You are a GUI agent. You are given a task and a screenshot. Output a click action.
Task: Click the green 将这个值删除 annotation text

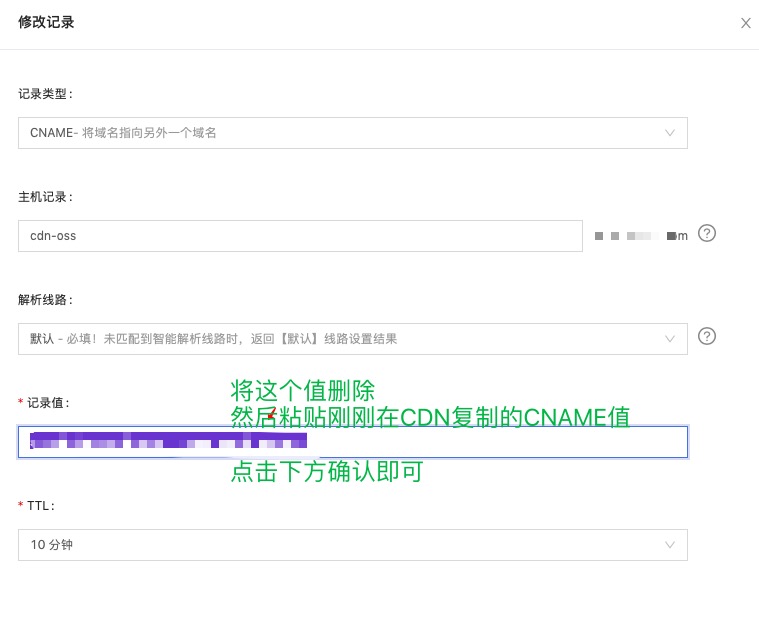click(x=303, y=390)
